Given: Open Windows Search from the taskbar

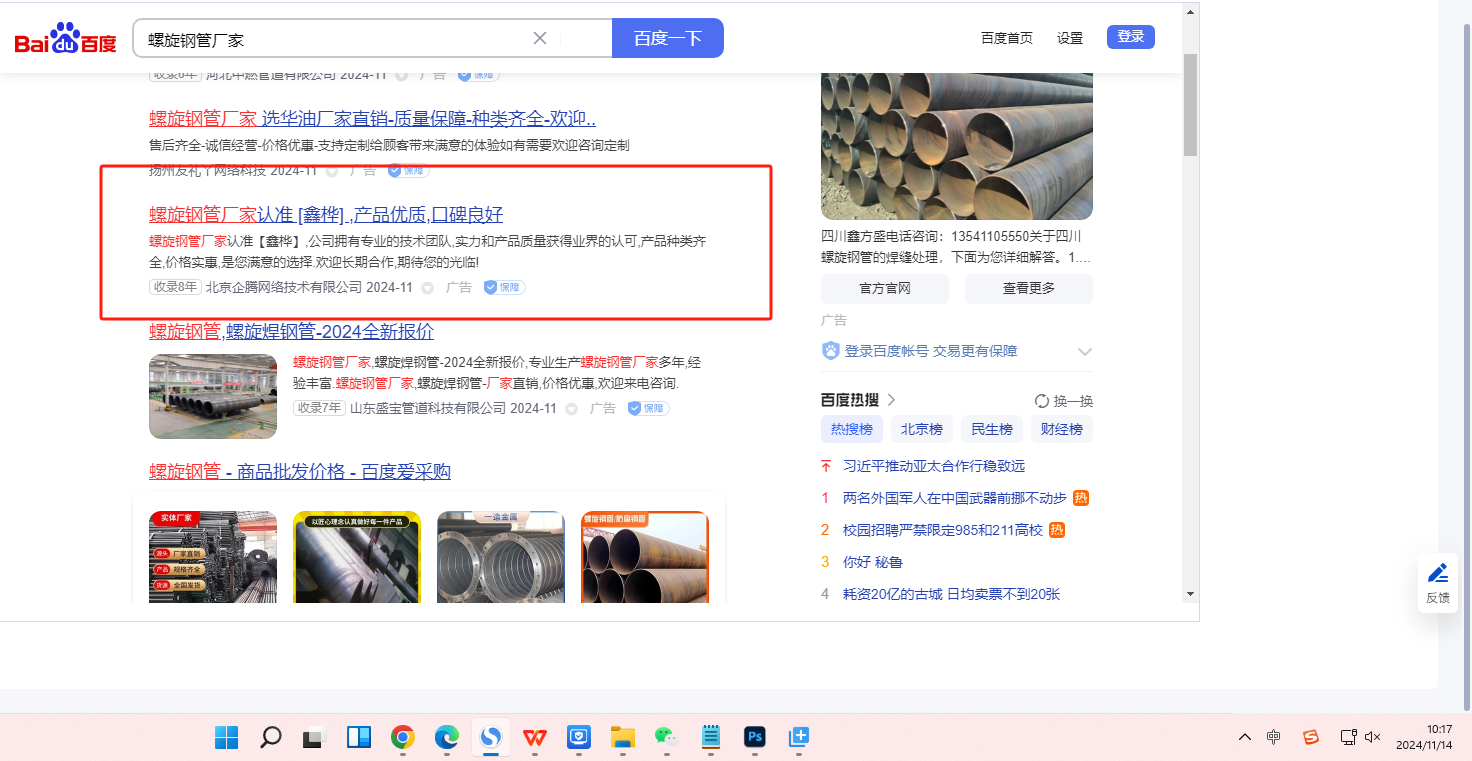Looking at the screenshot, I should (270, 738).
